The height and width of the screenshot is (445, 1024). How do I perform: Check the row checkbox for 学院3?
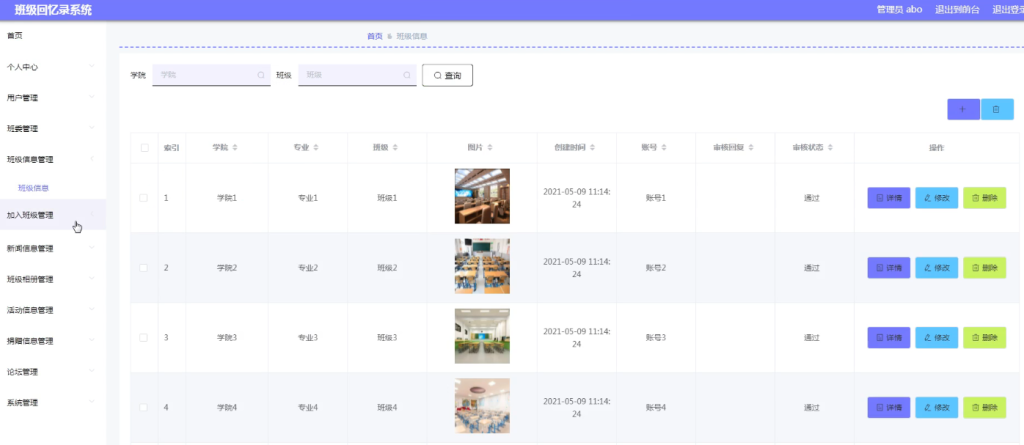click(144, 337)
